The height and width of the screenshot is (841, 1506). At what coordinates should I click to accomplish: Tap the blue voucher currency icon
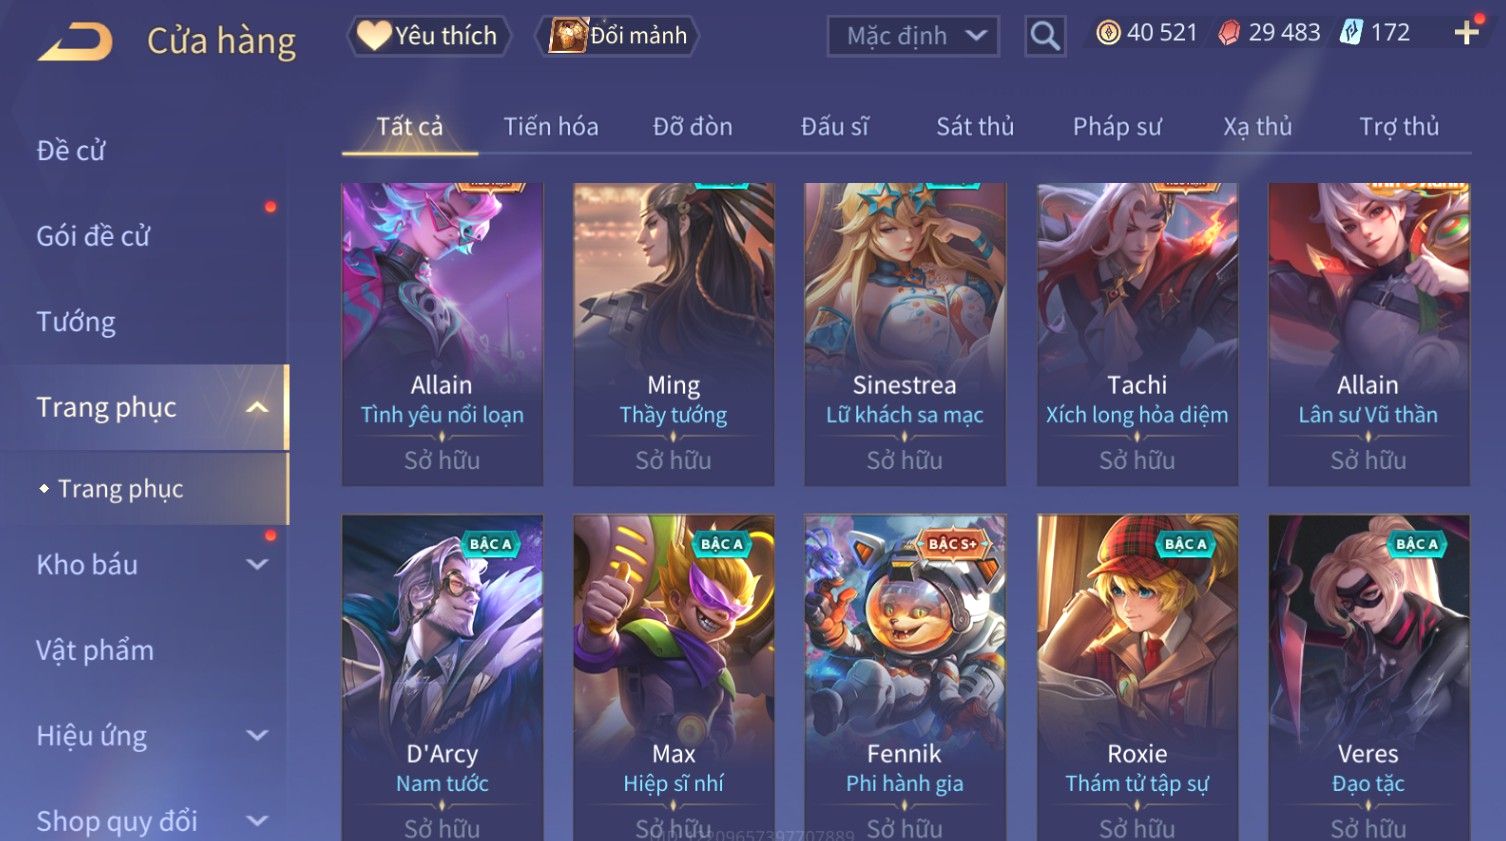(1351, 33)
